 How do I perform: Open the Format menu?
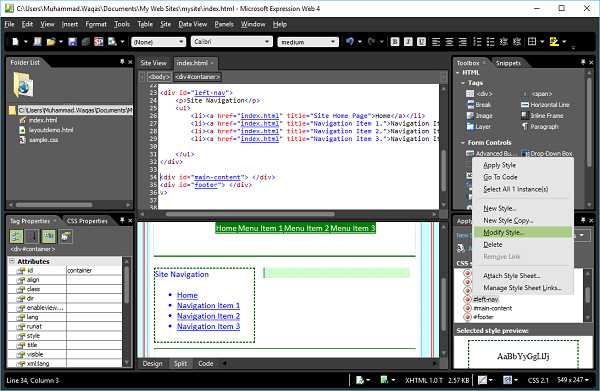coord(96,24)
